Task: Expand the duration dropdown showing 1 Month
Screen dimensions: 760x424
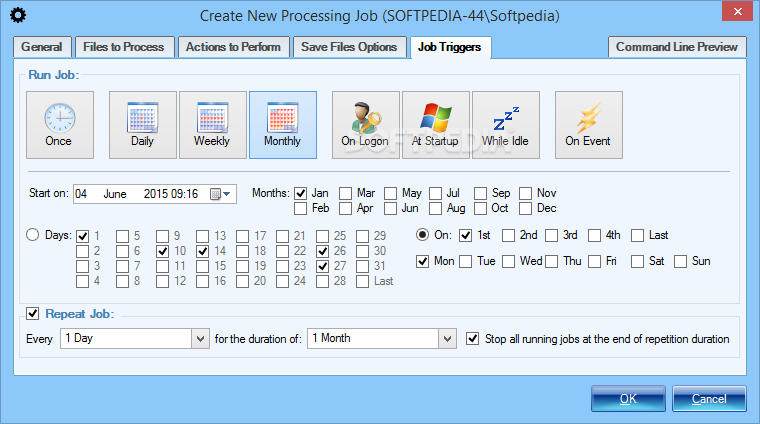Action: [x=447, y=338]
